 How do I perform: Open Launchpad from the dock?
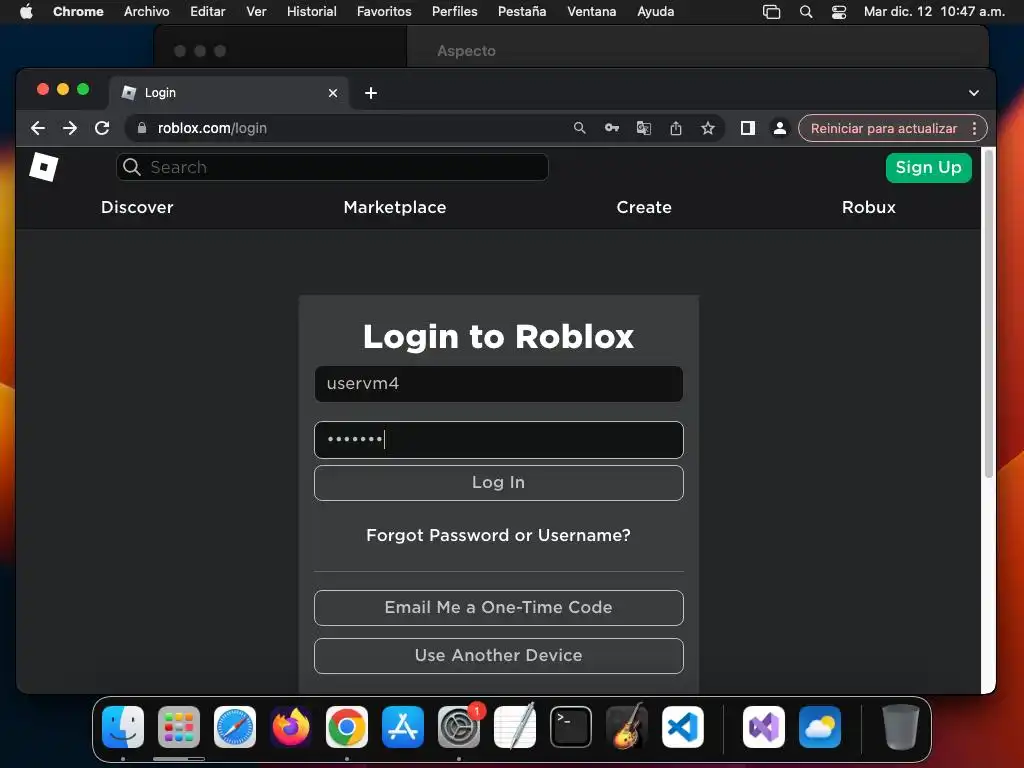tap(179, 727)
